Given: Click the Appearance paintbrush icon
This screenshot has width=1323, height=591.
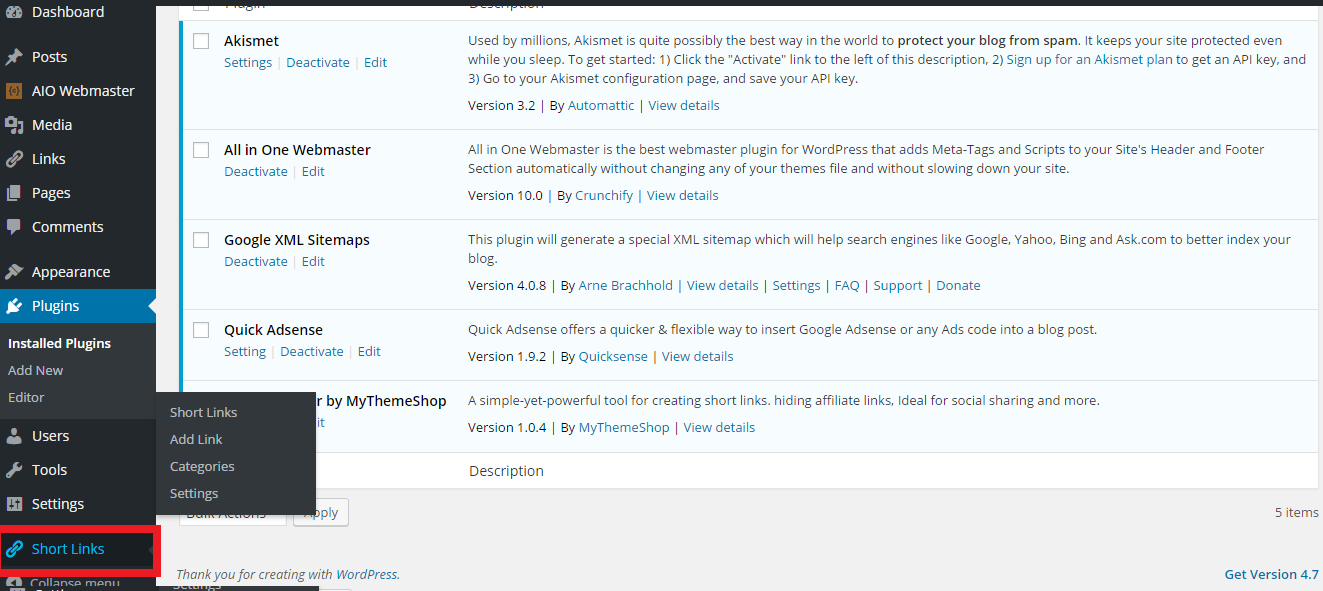Looking at the screenshot, I should (x=14, y=272).
